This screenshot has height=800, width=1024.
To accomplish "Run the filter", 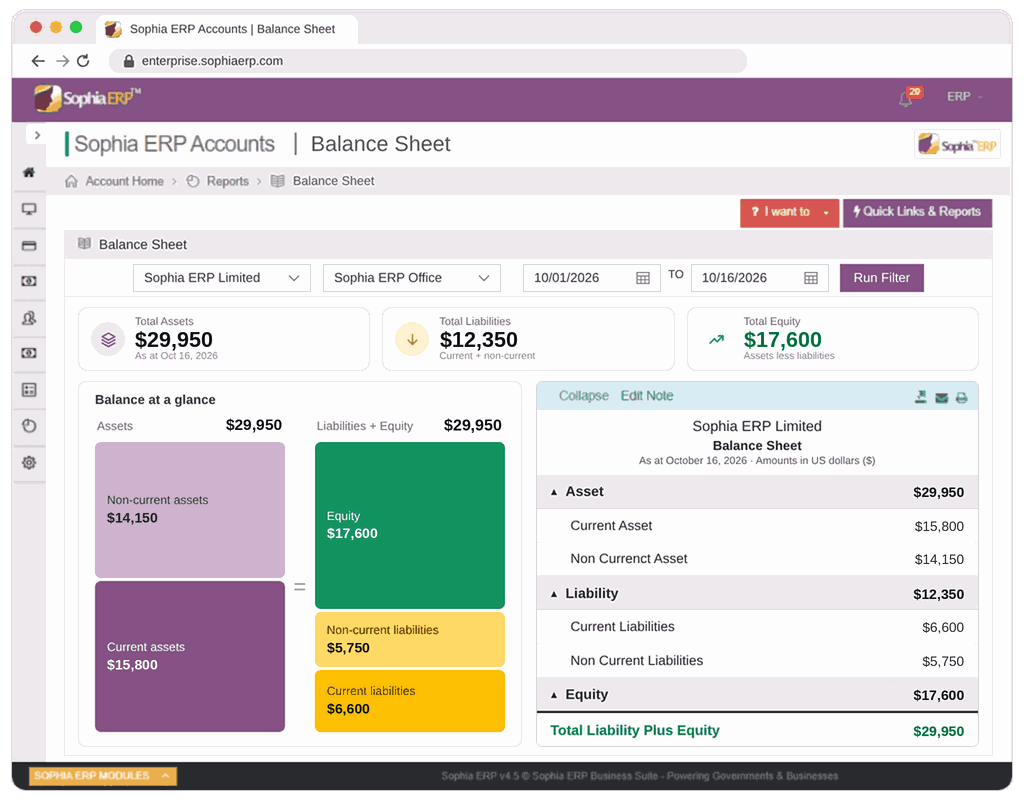I will (881, 278).
